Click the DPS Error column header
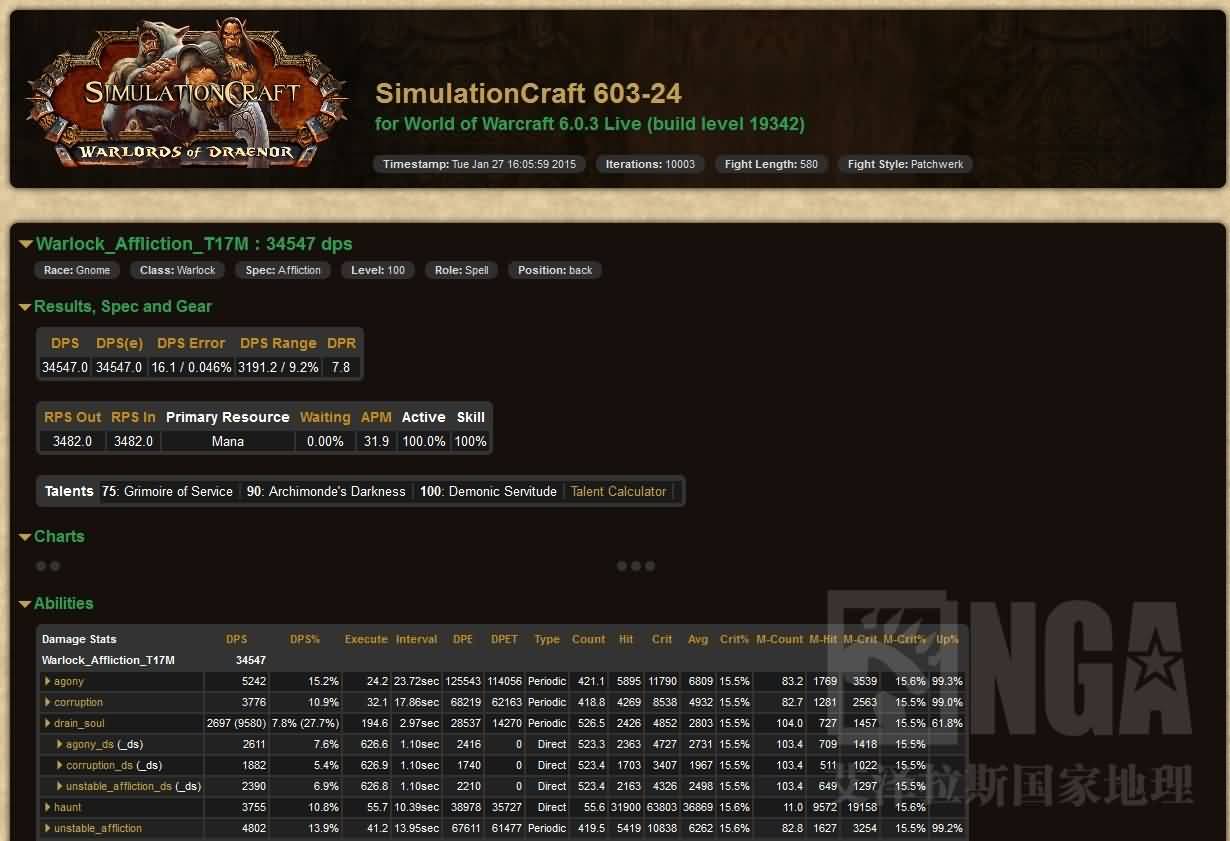The width and height of the screenshot is (1230, 841). coord(191,343)
